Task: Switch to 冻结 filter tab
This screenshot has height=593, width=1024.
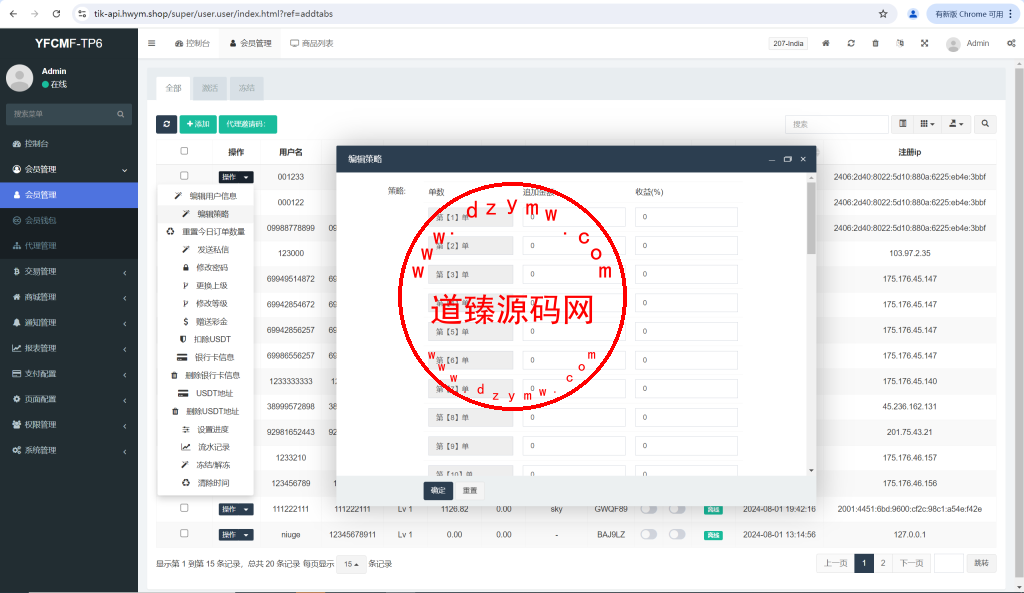Action: pos(246,88)
